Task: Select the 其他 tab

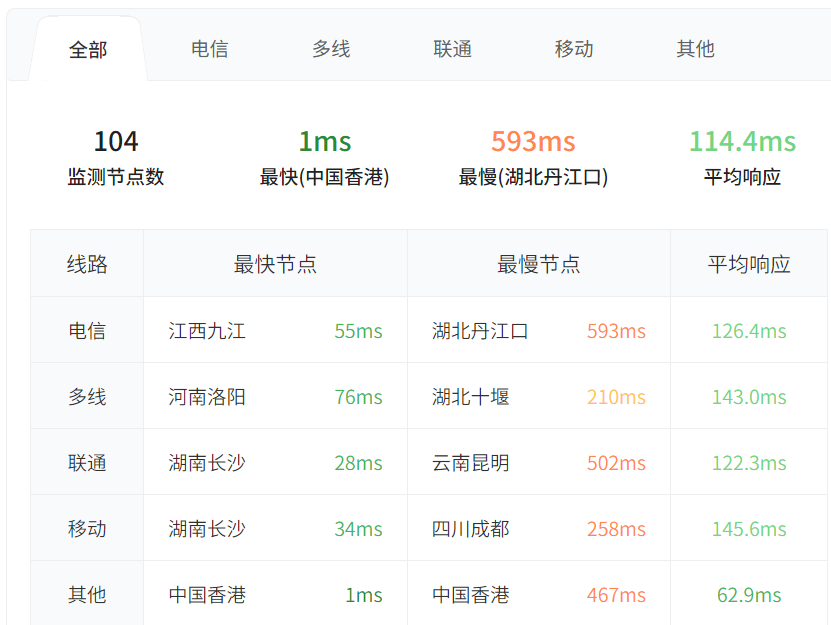Action: (695, 49)
